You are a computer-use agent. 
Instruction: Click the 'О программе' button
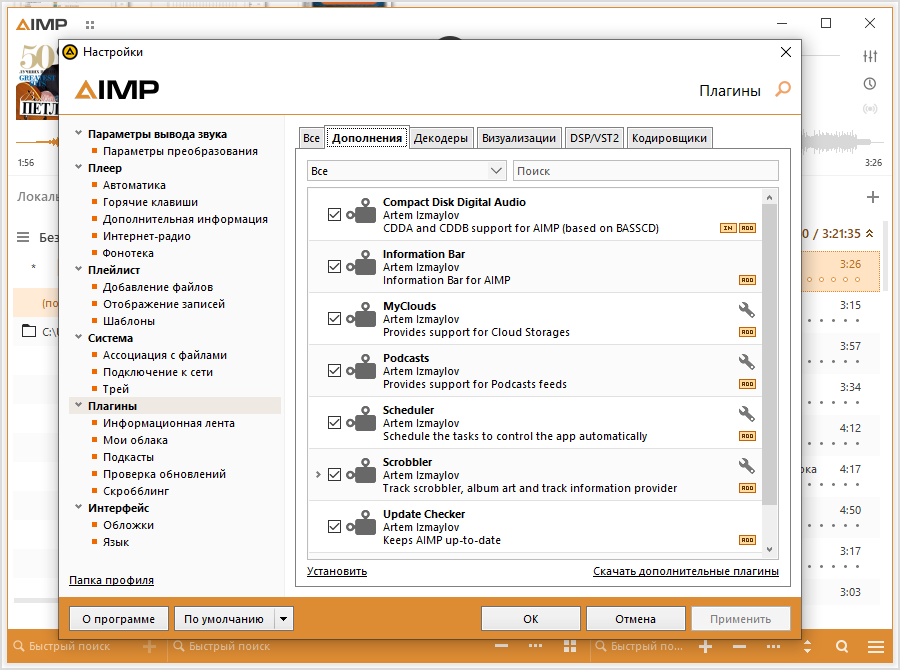tap(119, 619)
